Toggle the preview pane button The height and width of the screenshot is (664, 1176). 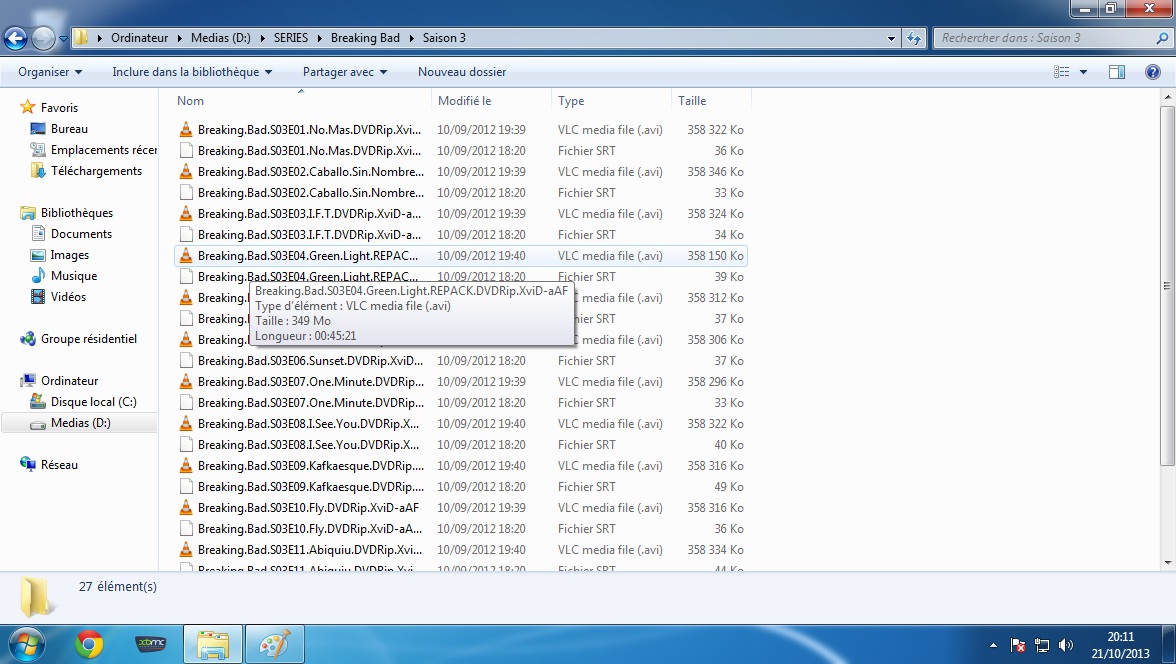point(1117,72)
